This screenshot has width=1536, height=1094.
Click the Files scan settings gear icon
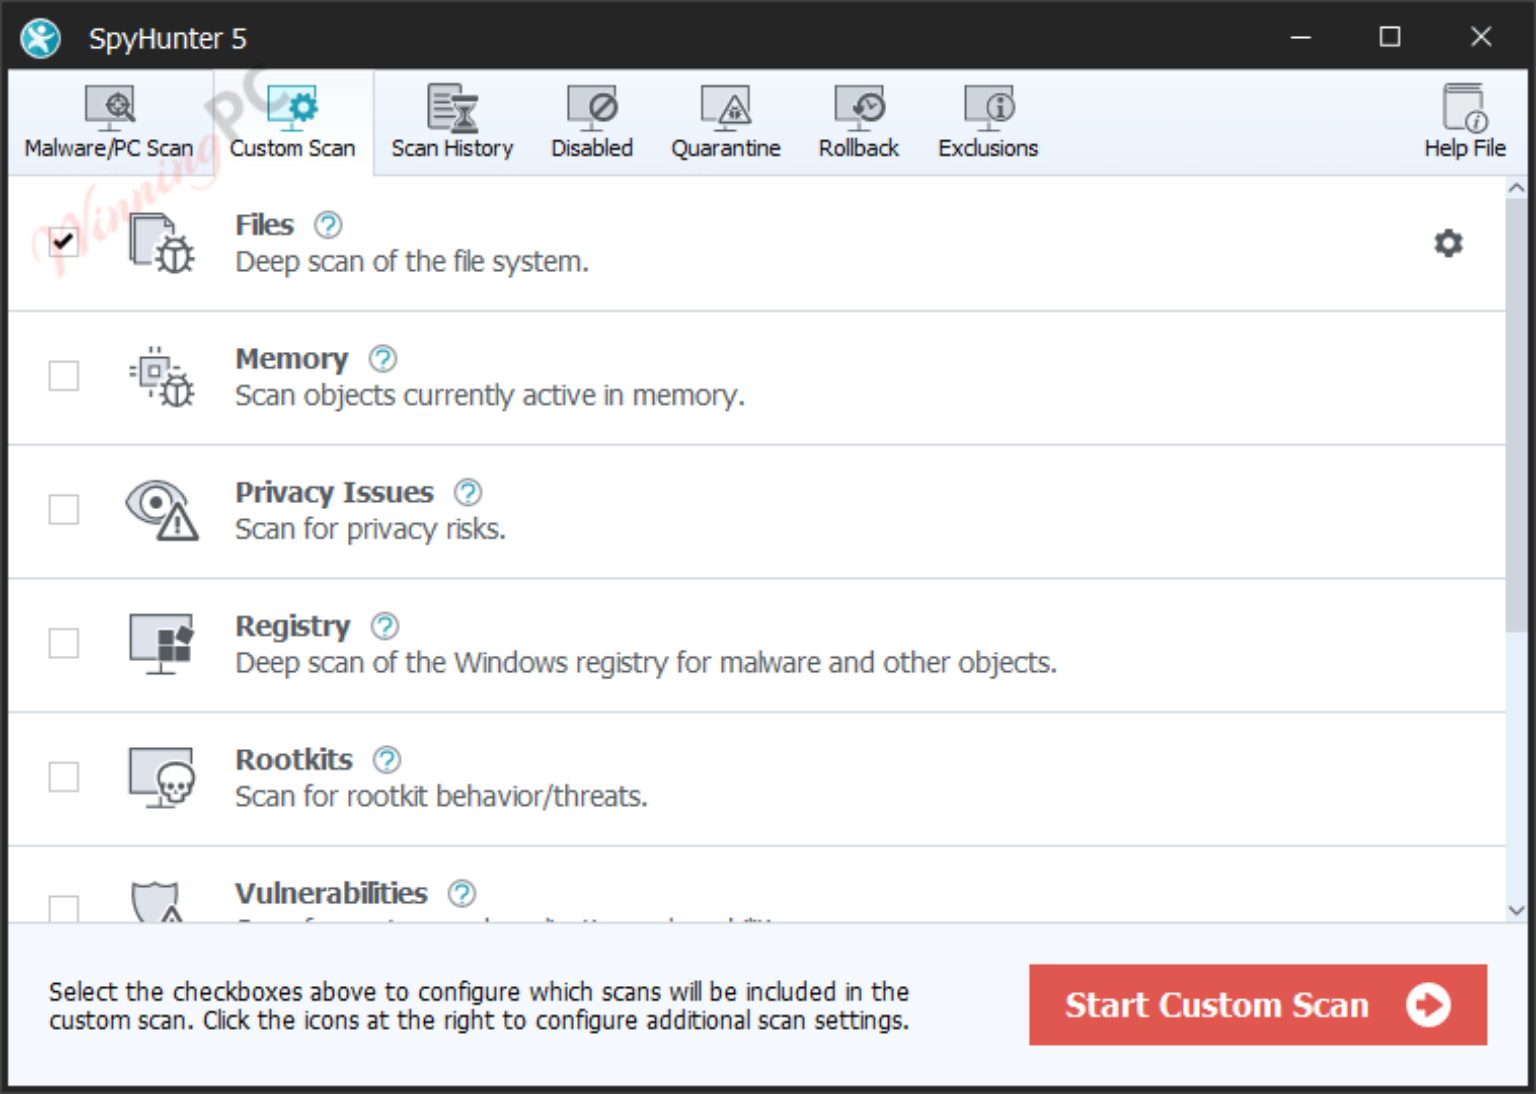click(1447, 243)
